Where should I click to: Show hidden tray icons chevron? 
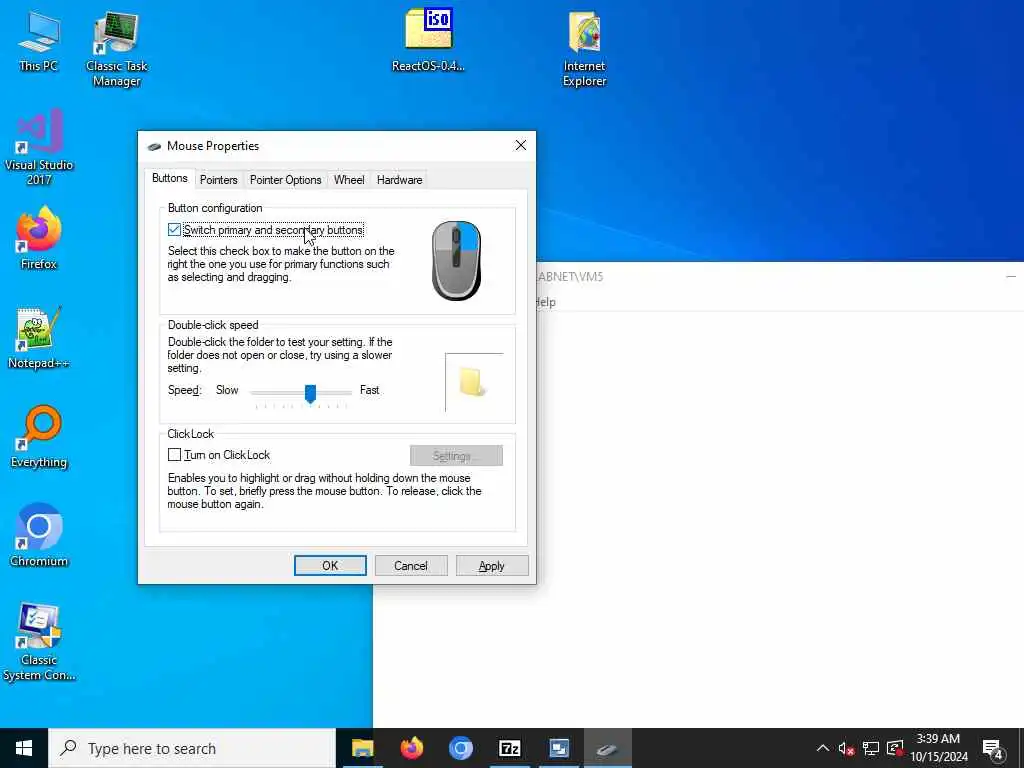click(823, 748)
